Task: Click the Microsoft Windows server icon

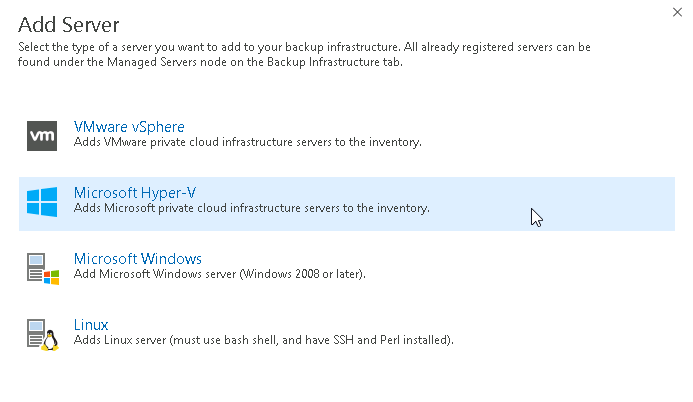Action: [42, 268]
